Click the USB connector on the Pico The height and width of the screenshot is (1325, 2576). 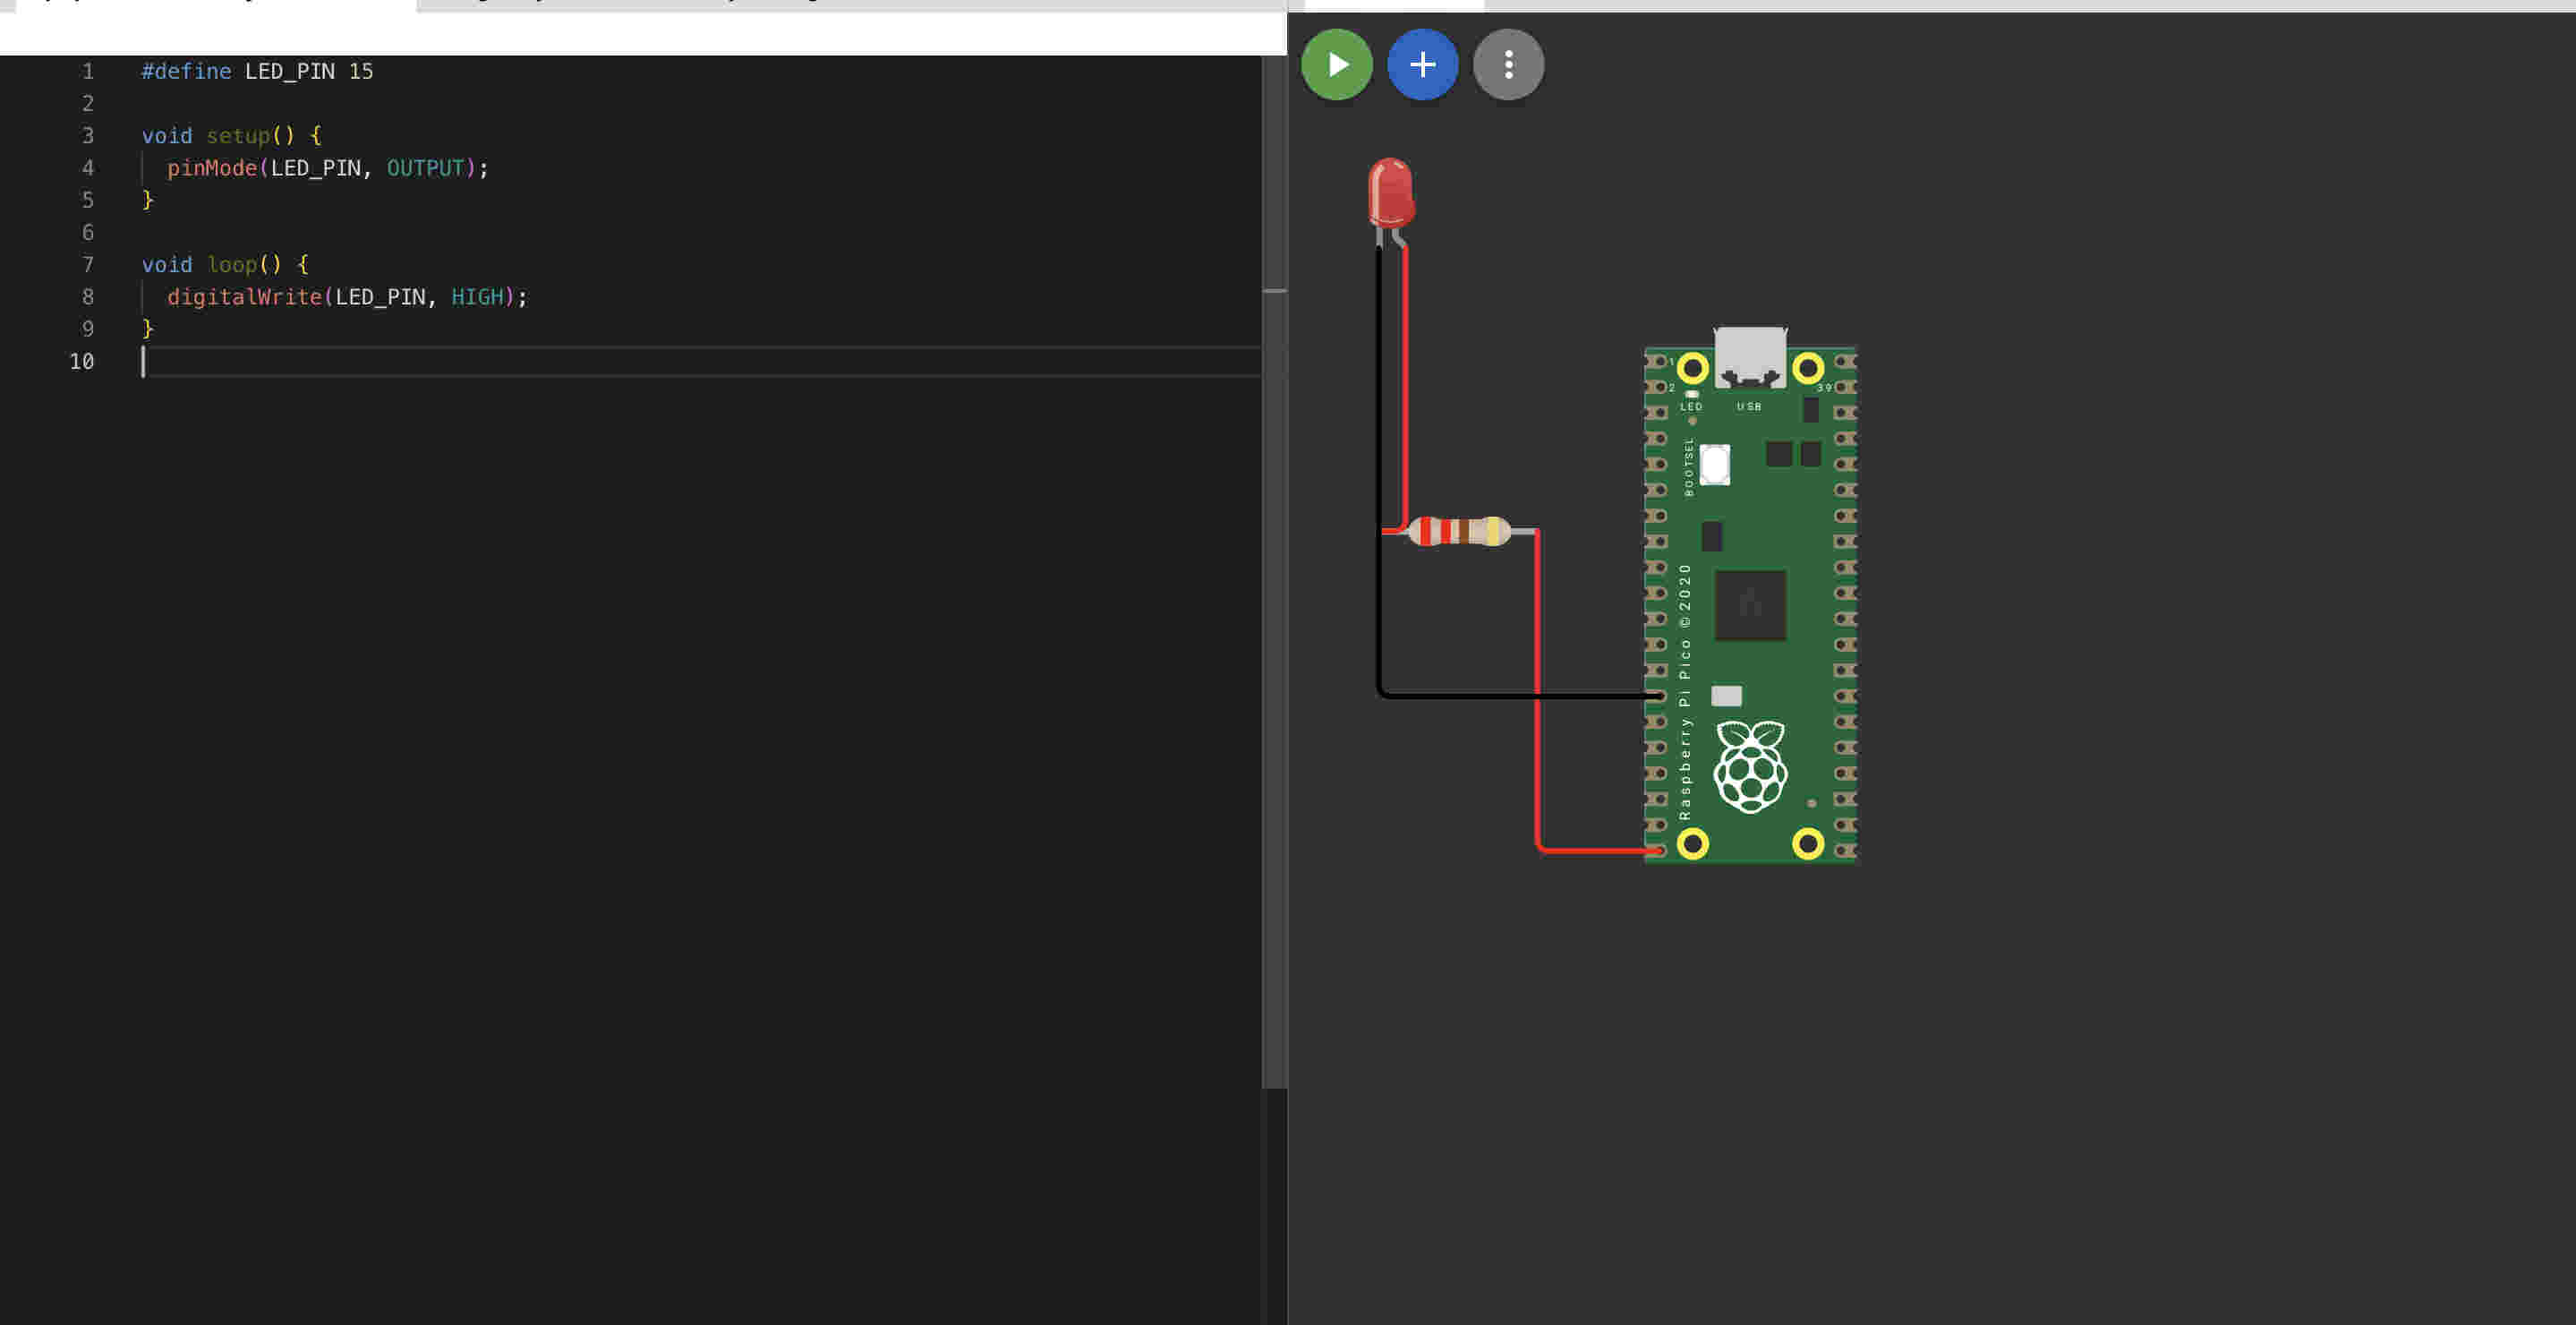[x=1750, y=355]
